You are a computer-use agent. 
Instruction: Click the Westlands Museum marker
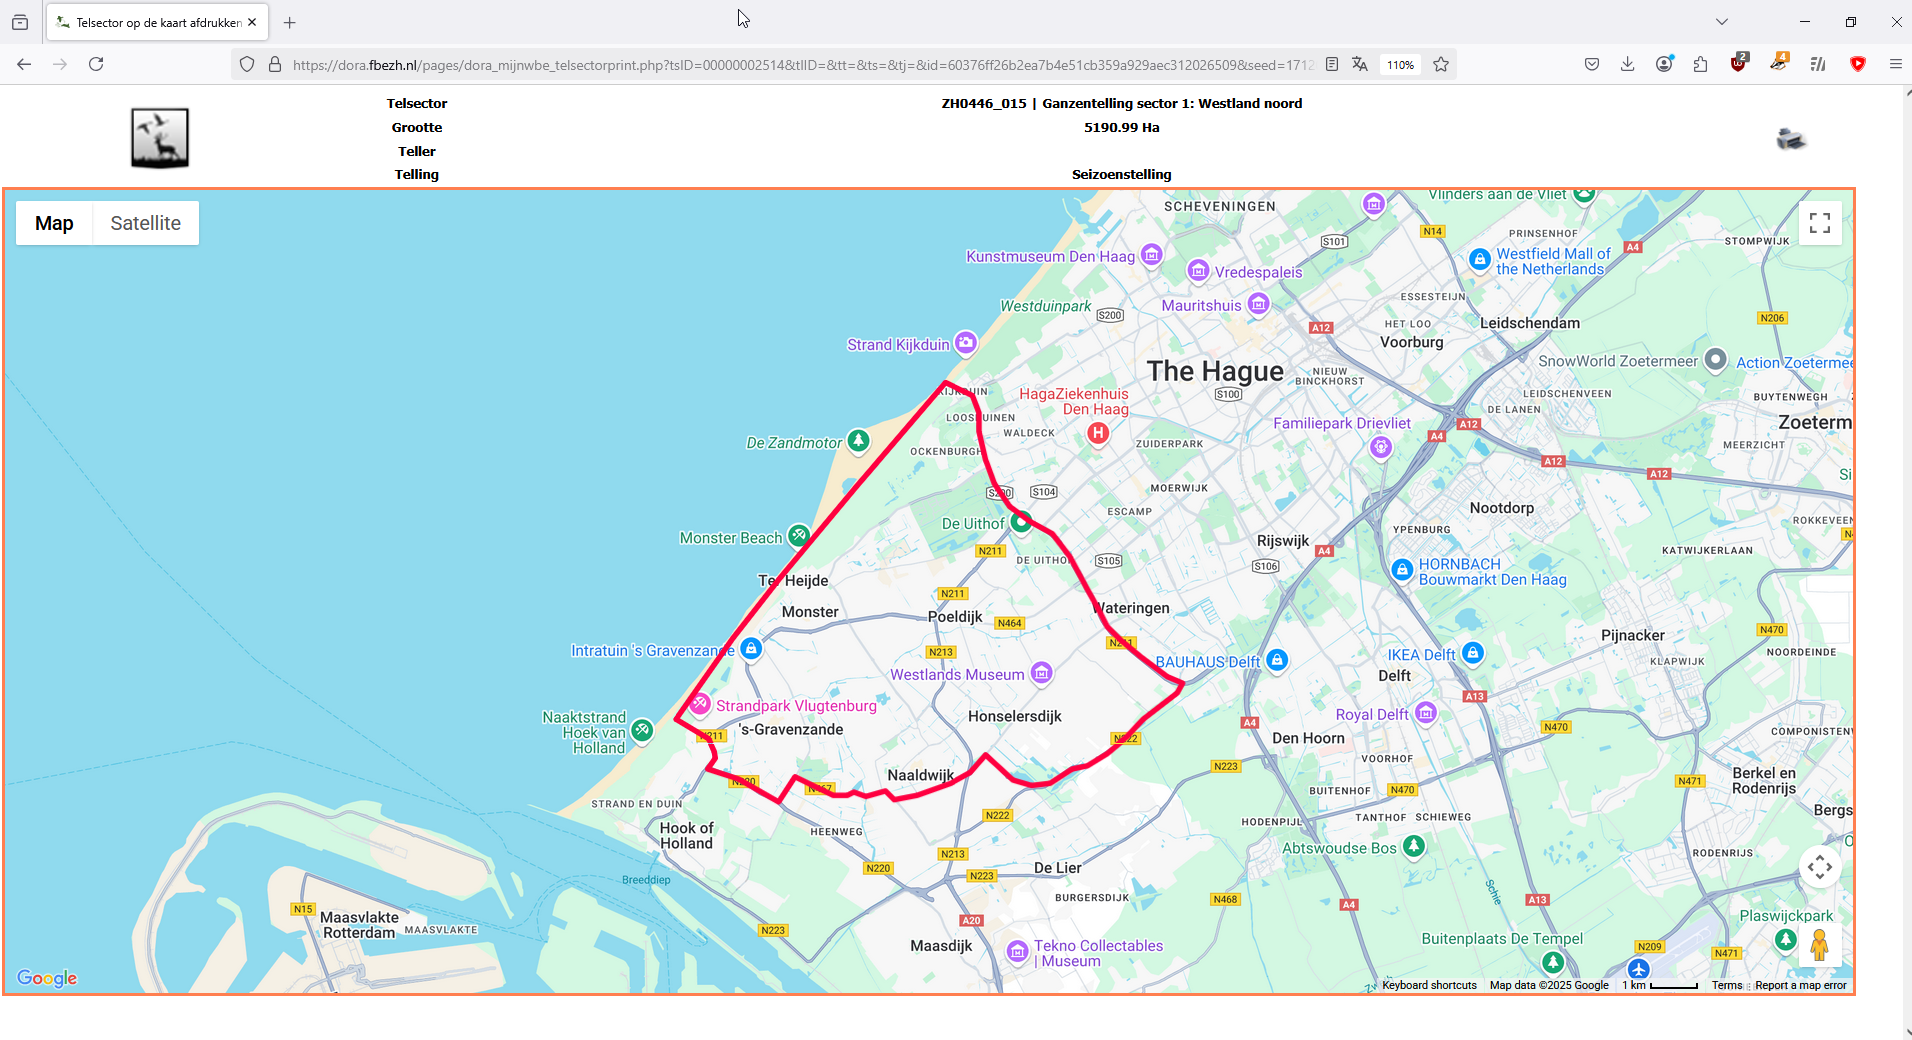[1042, 673]
